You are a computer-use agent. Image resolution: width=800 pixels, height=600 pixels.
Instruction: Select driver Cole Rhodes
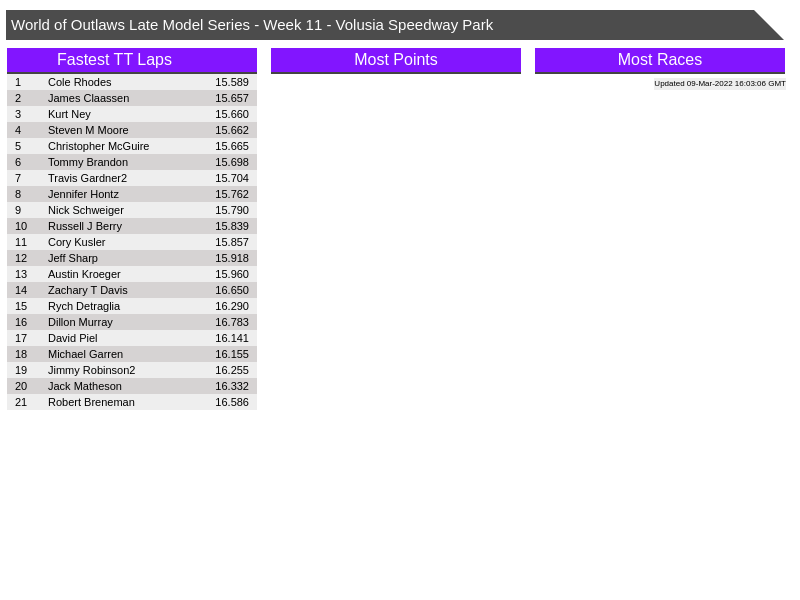pyautogui.click(x=79, y=82)
